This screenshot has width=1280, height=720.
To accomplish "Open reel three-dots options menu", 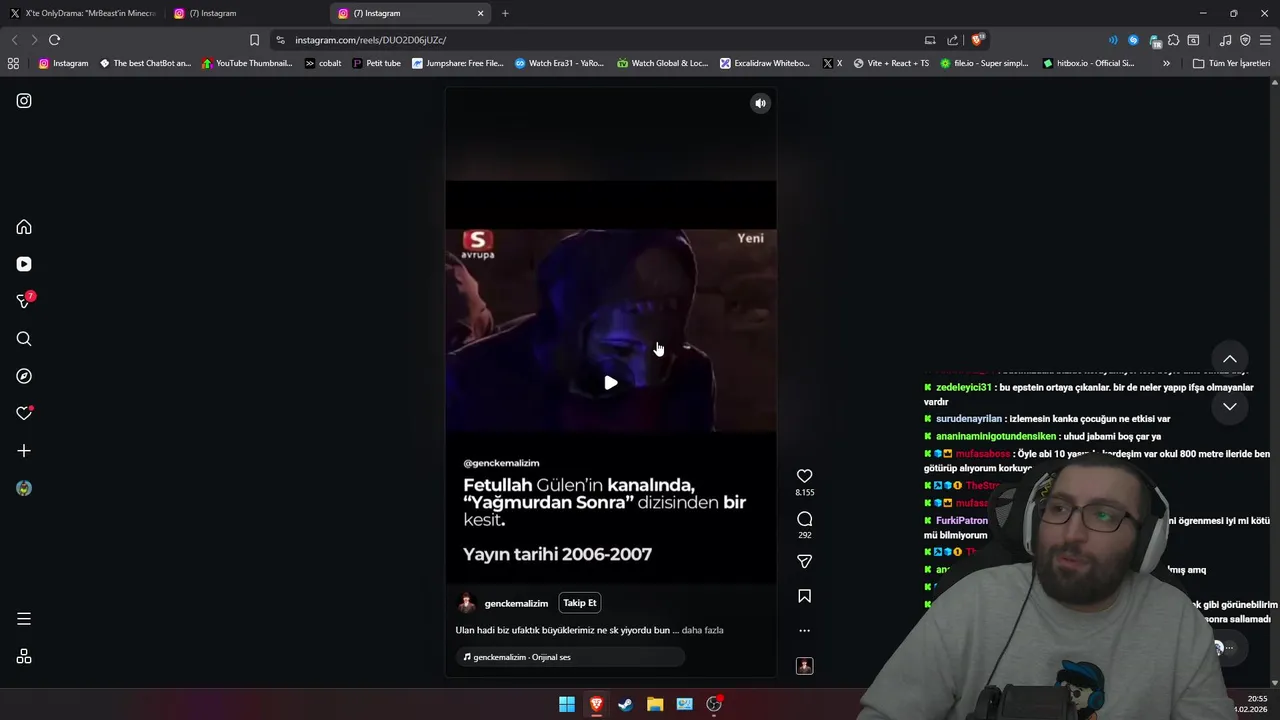I will tap(804, 631).
